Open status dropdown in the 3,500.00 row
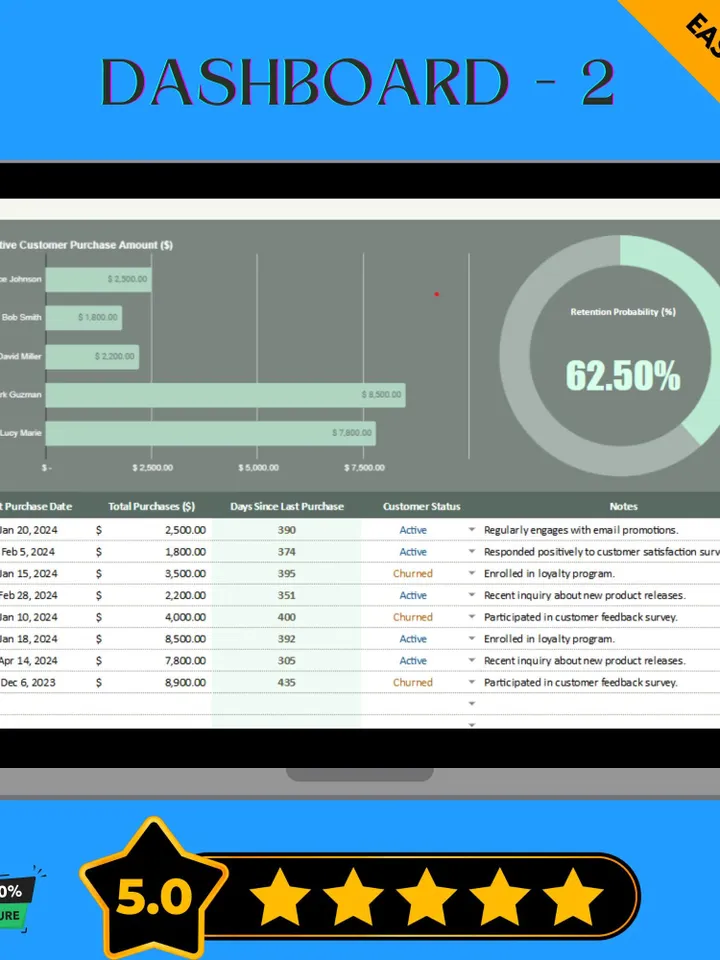 click(x=471, y=574)
